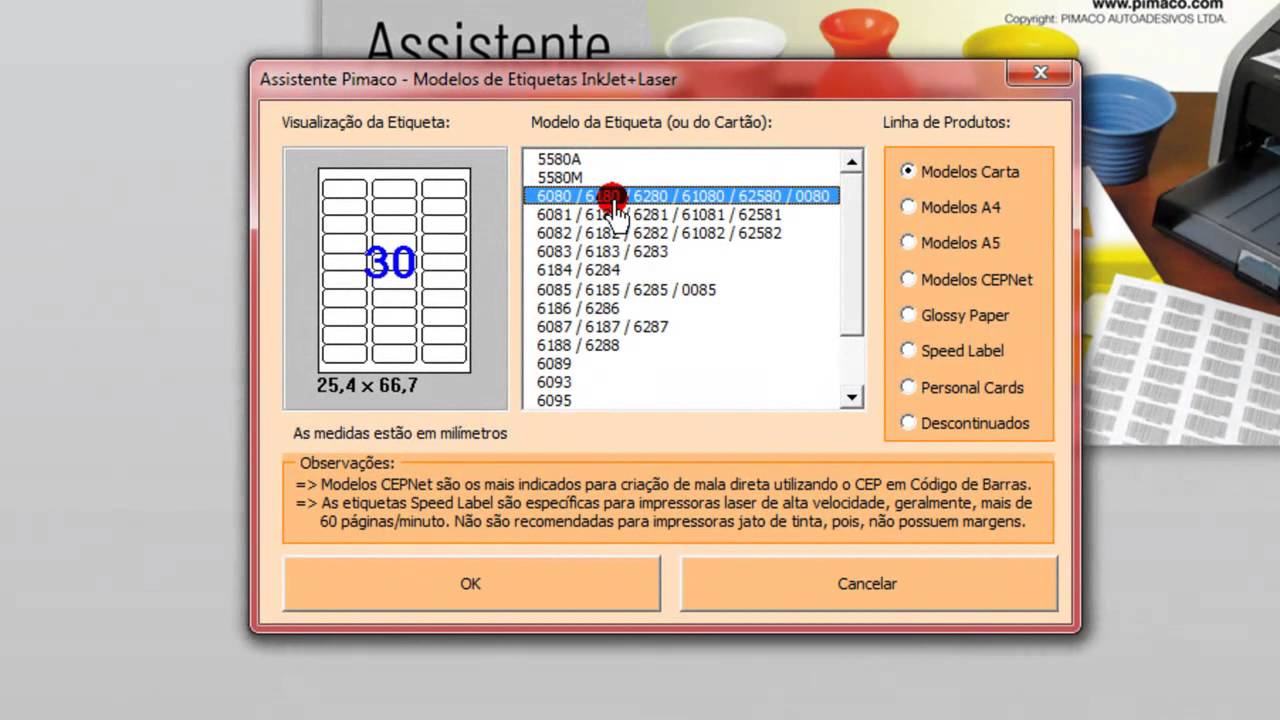Select highlighted model 6080 / 6180 row
1280x720 pixels.
pyautogui.click(x=681, y=196)
